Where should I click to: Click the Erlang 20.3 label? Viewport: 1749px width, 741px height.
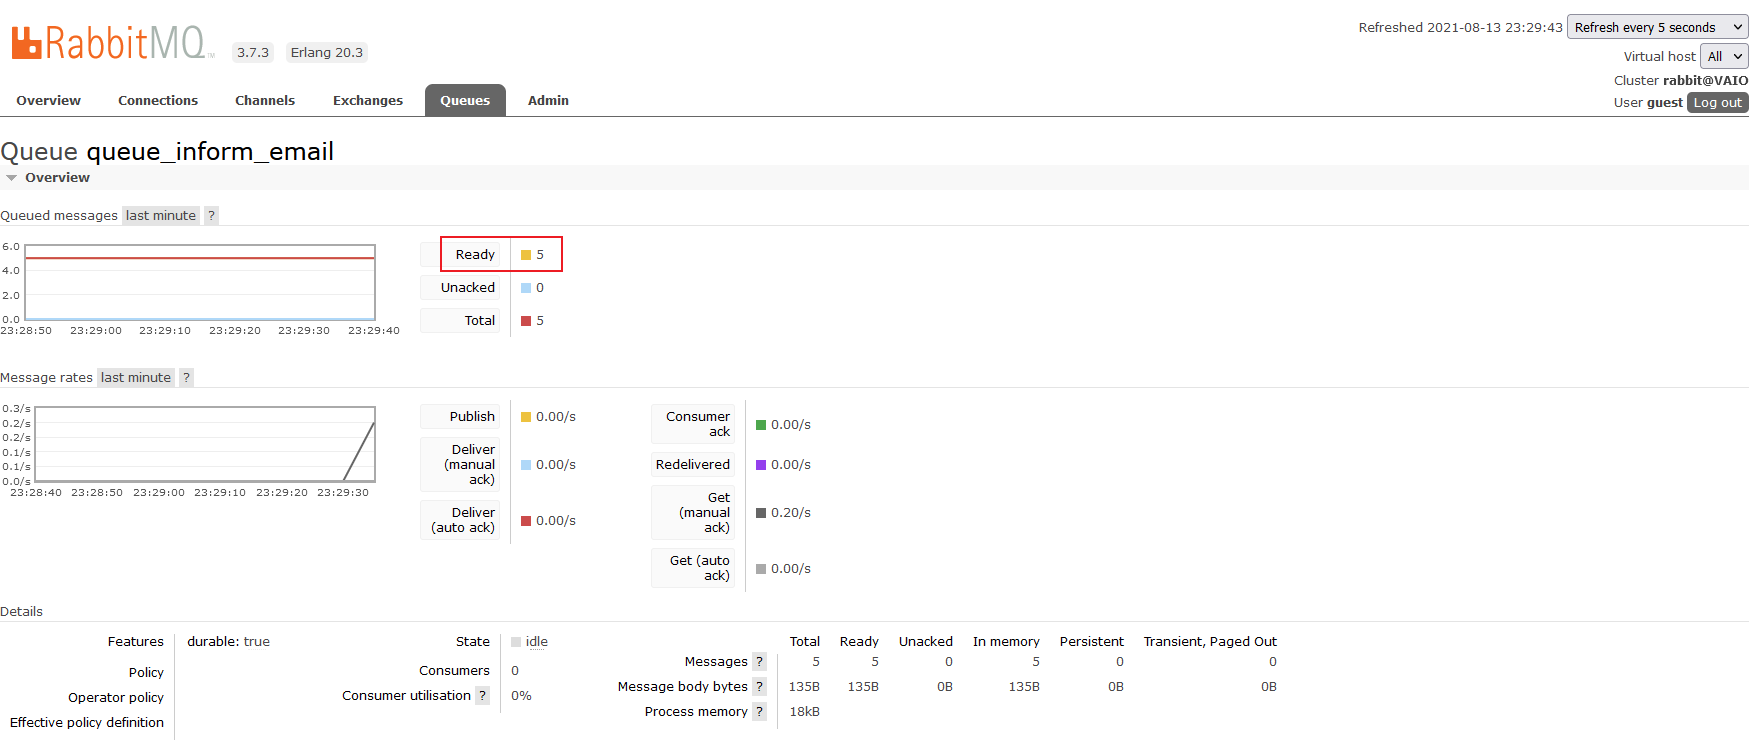327,52
